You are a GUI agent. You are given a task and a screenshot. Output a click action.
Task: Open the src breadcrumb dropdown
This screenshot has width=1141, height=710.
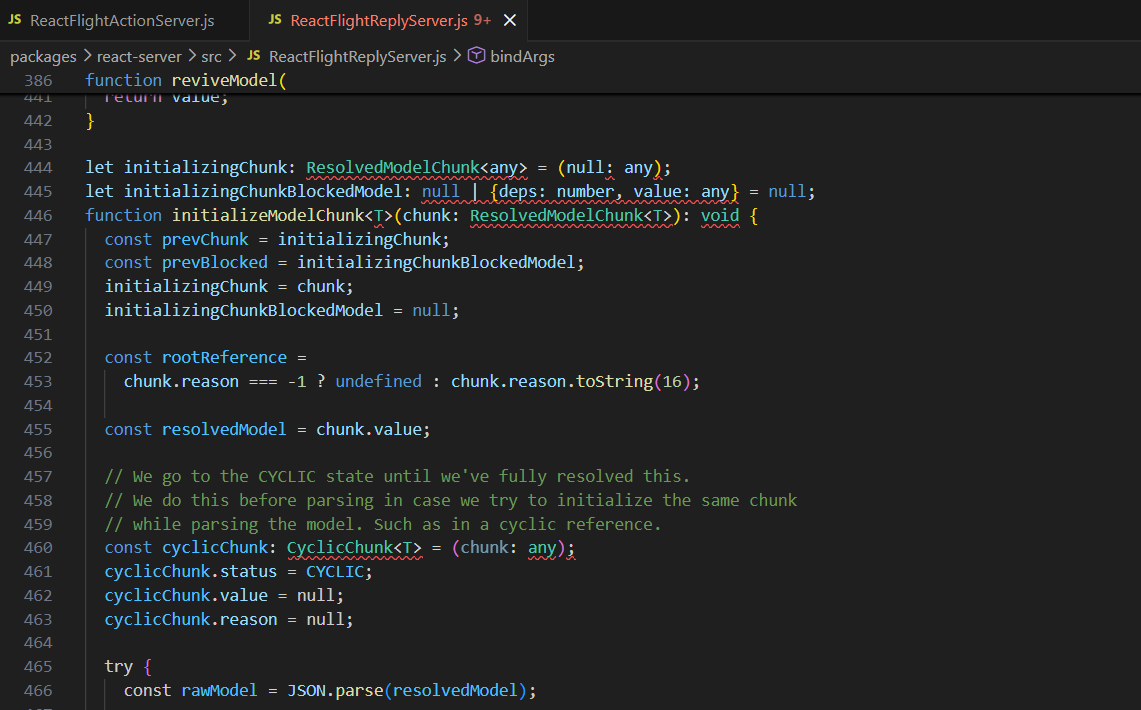pyautogui.click(x=211, y=56)
